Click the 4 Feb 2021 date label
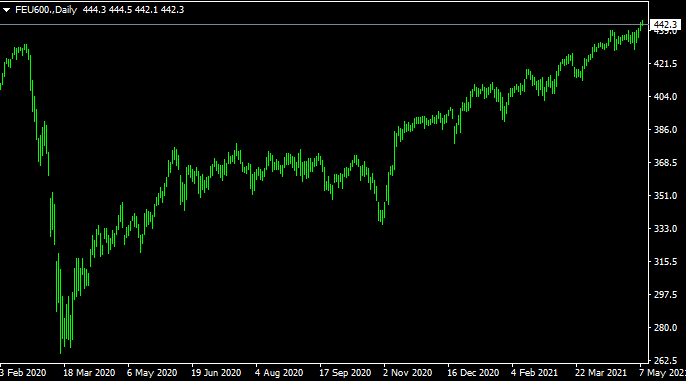Screen dimensions: 686x381 (535, 373)
